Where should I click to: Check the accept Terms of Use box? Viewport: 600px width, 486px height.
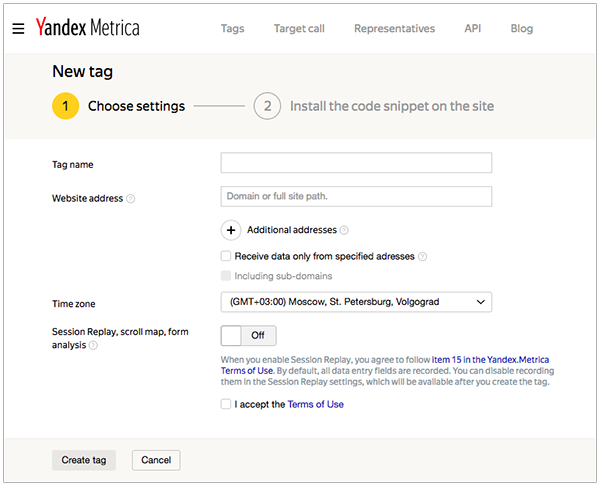tap(226, 404)
